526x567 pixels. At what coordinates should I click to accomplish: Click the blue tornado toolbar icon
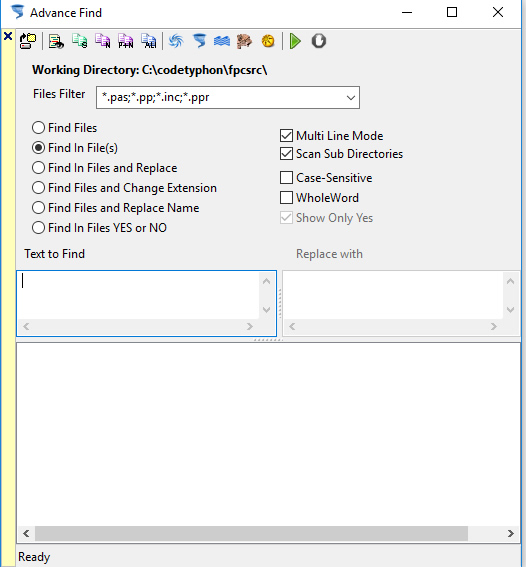(199, 41)
